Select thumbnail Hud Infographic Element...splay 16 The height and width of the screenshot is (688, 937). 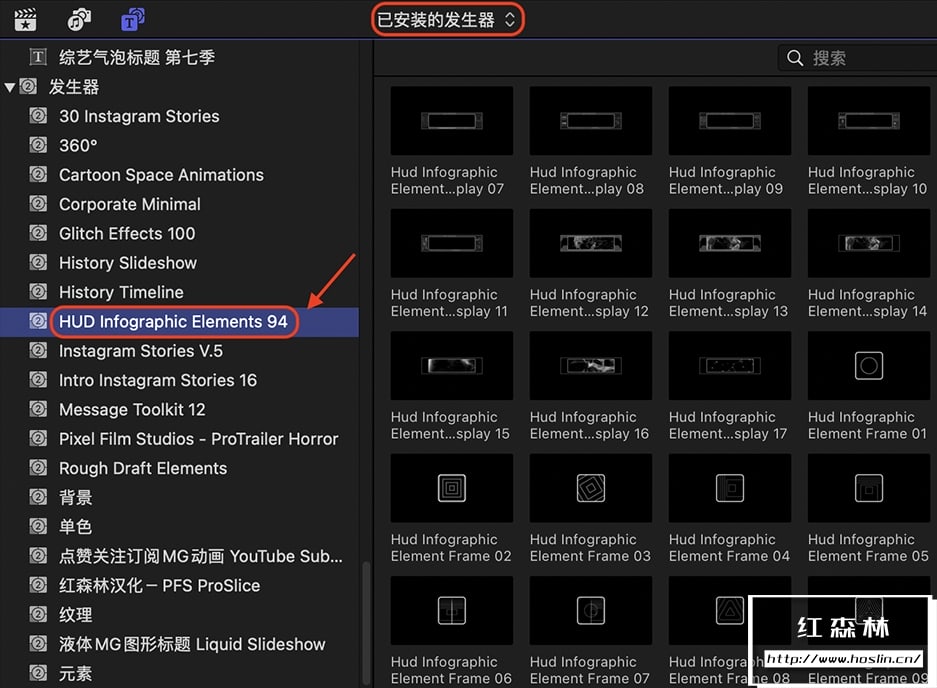(591, 366)
